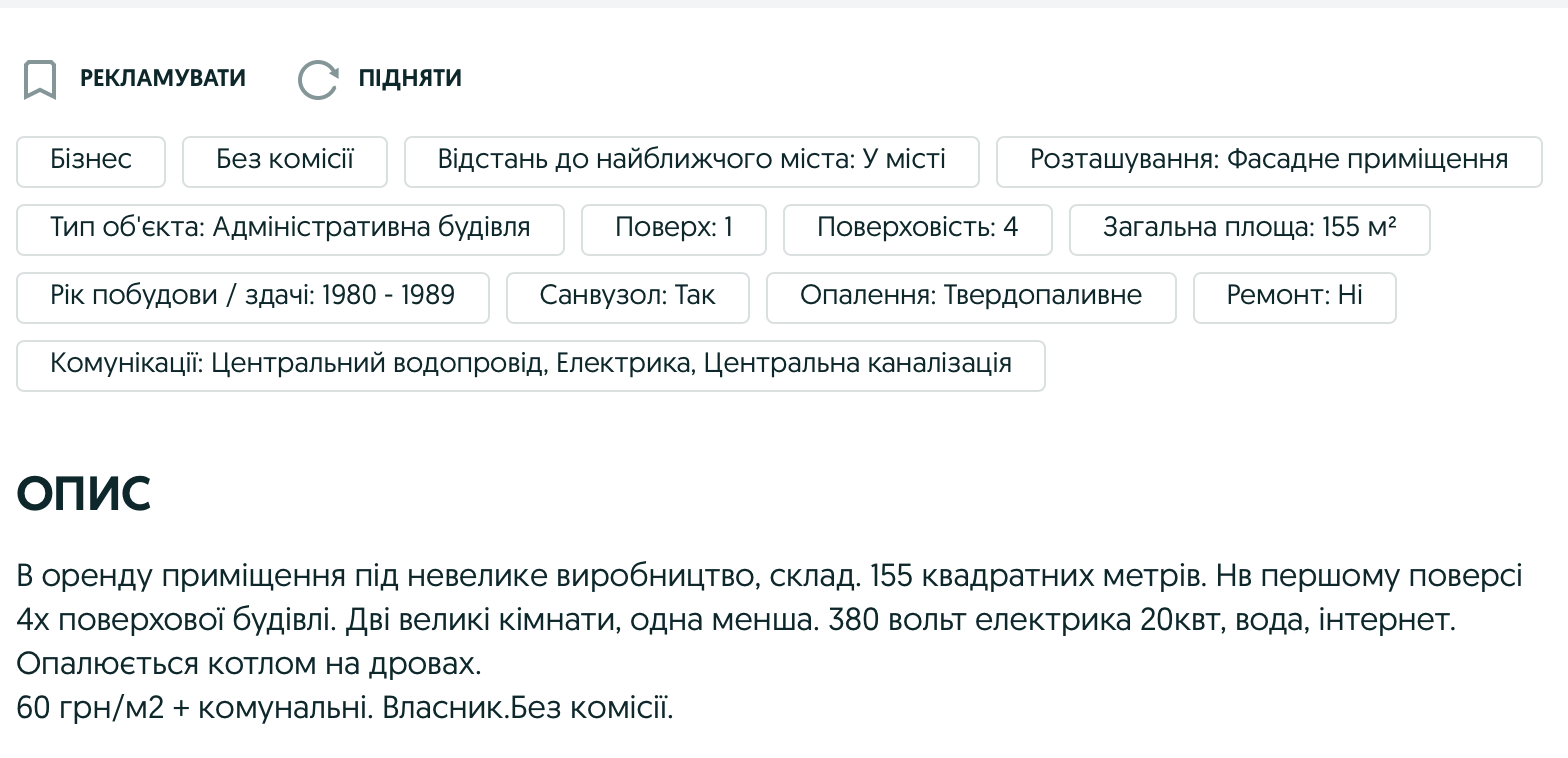Select the Бізнес tag chip
The image size is (1568, 758).
90,161
